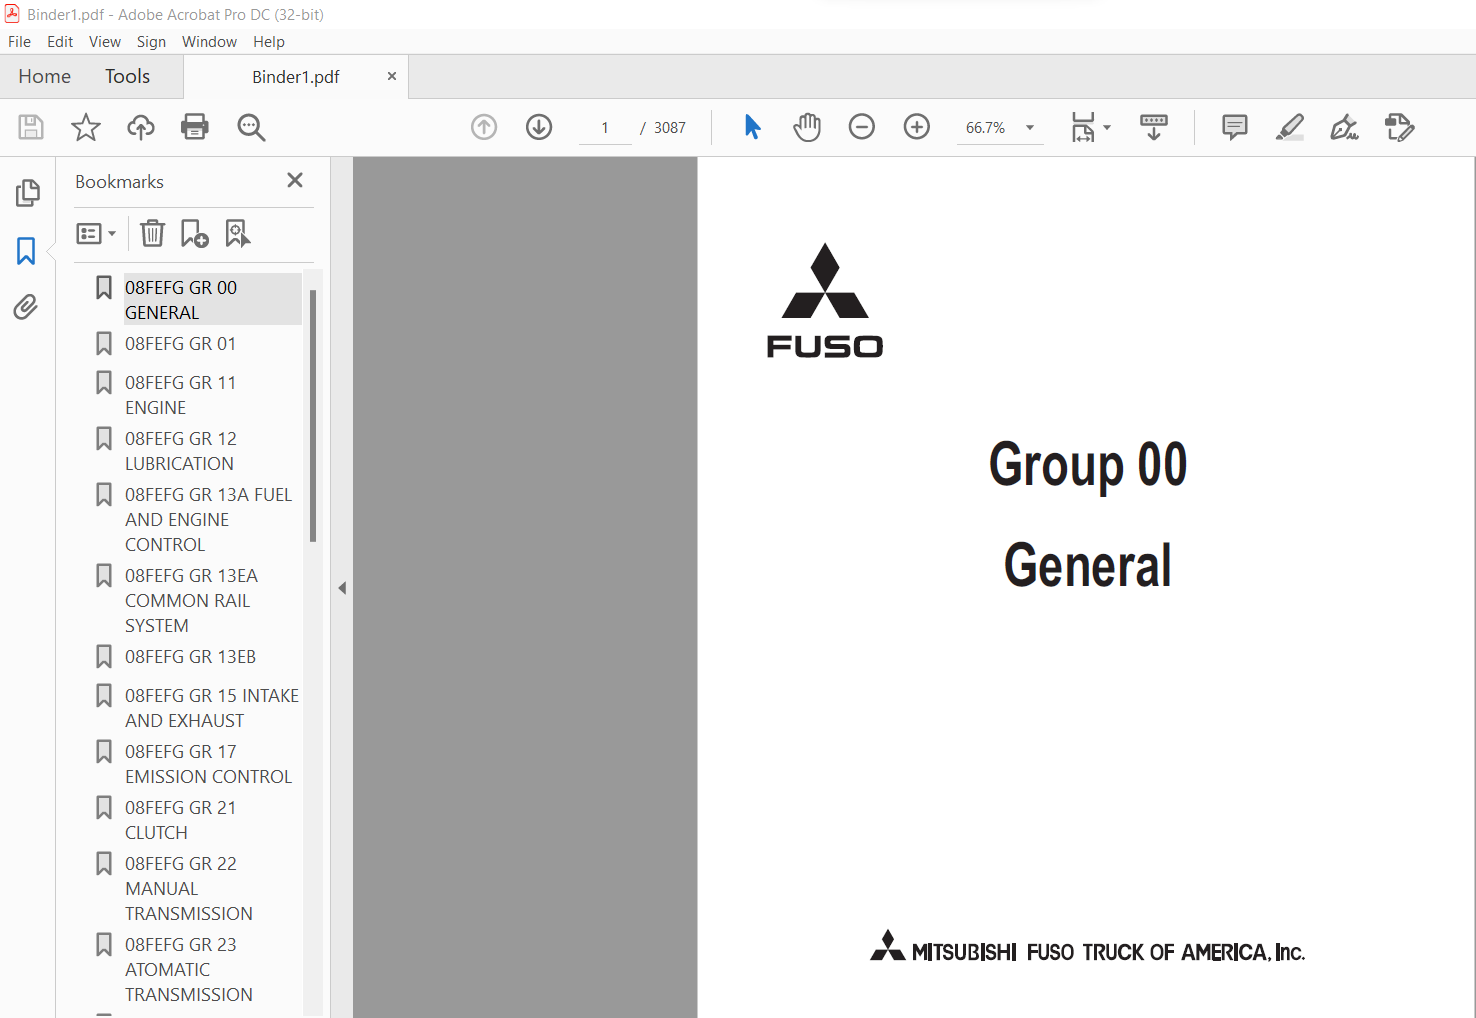Screen dimensions: 1476x1018
Task: Click the Save file icon
Action: [31, 127]
